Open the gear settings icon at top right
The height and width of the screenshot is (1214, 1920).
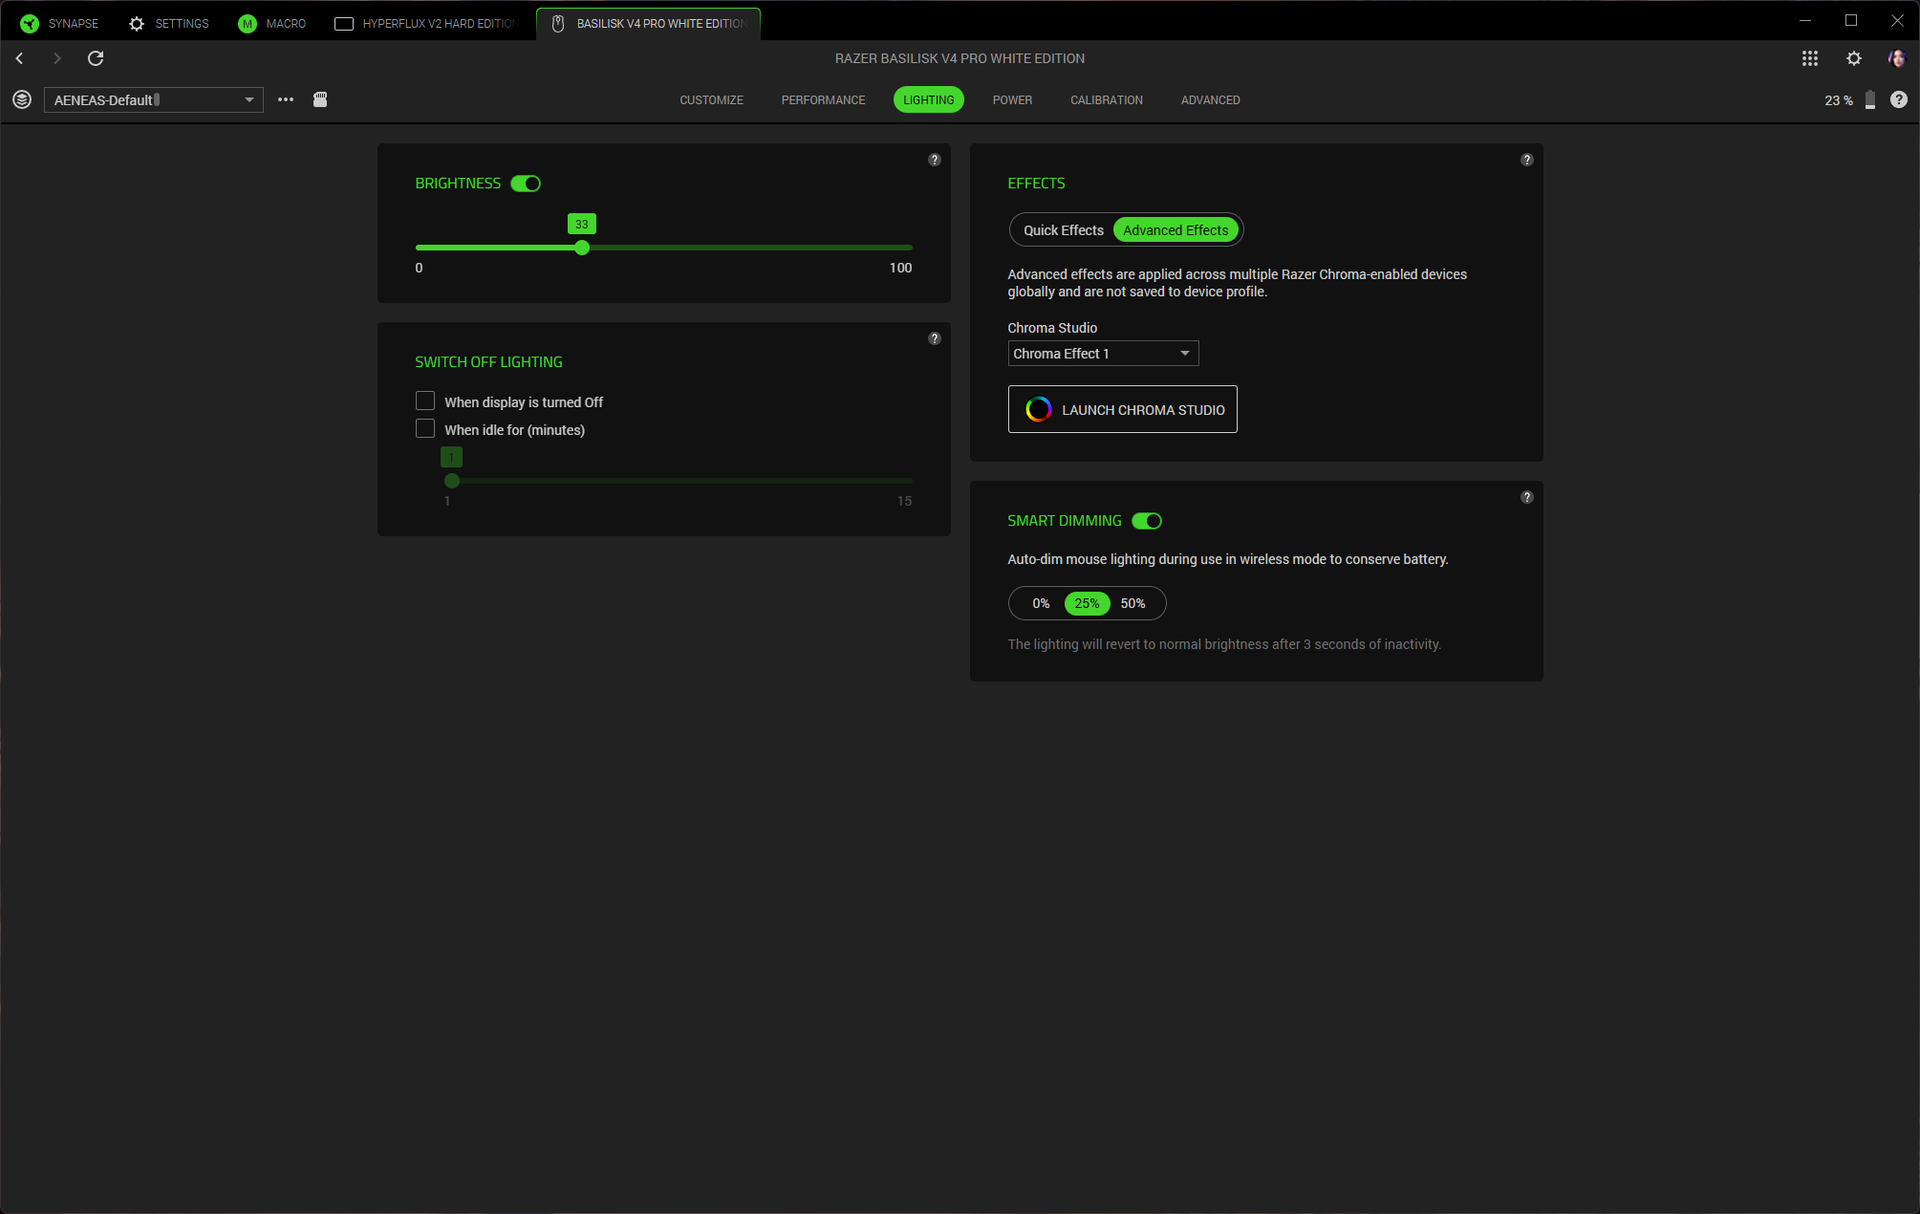[1854, 58]
